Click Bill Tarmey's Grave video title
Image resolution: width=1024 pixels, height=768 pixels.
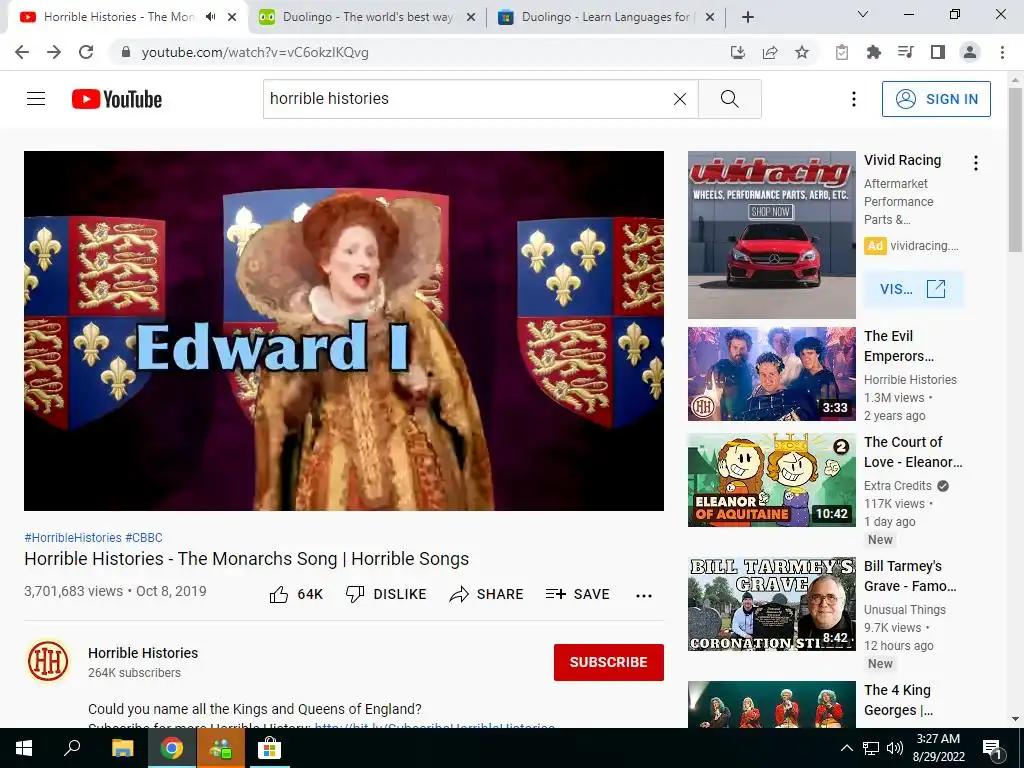click(910, 576)
